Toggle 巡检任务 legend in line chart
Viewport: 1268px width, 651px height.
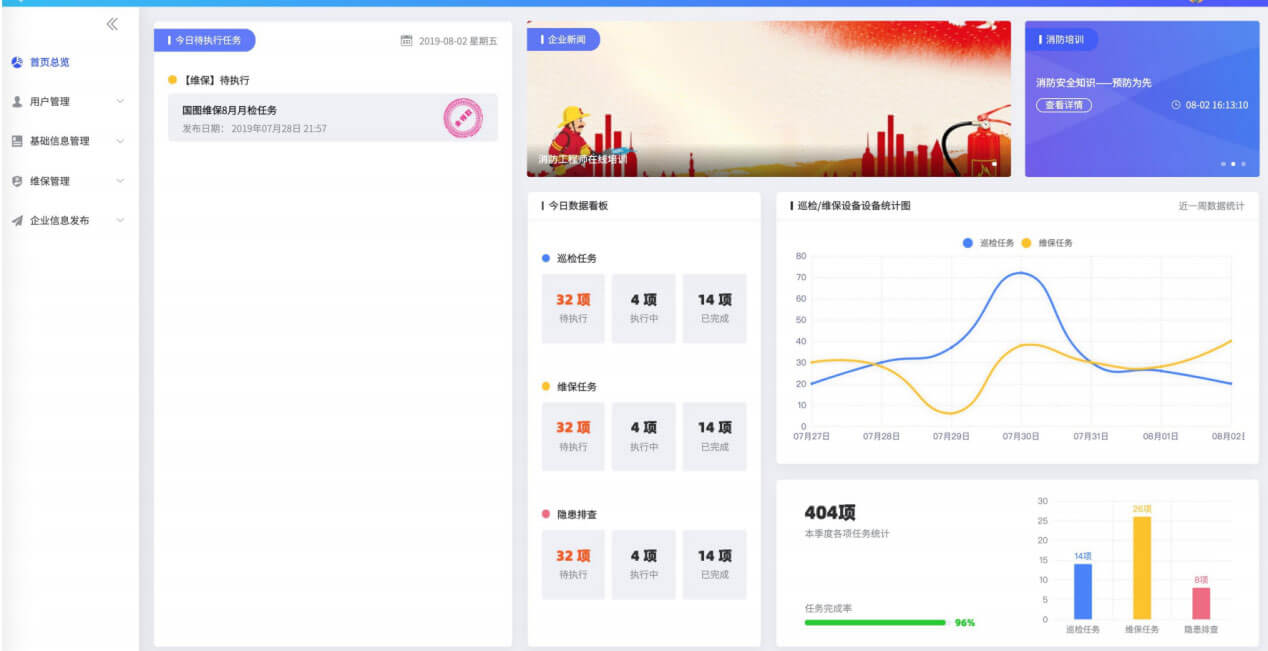[x=988, y=243]
